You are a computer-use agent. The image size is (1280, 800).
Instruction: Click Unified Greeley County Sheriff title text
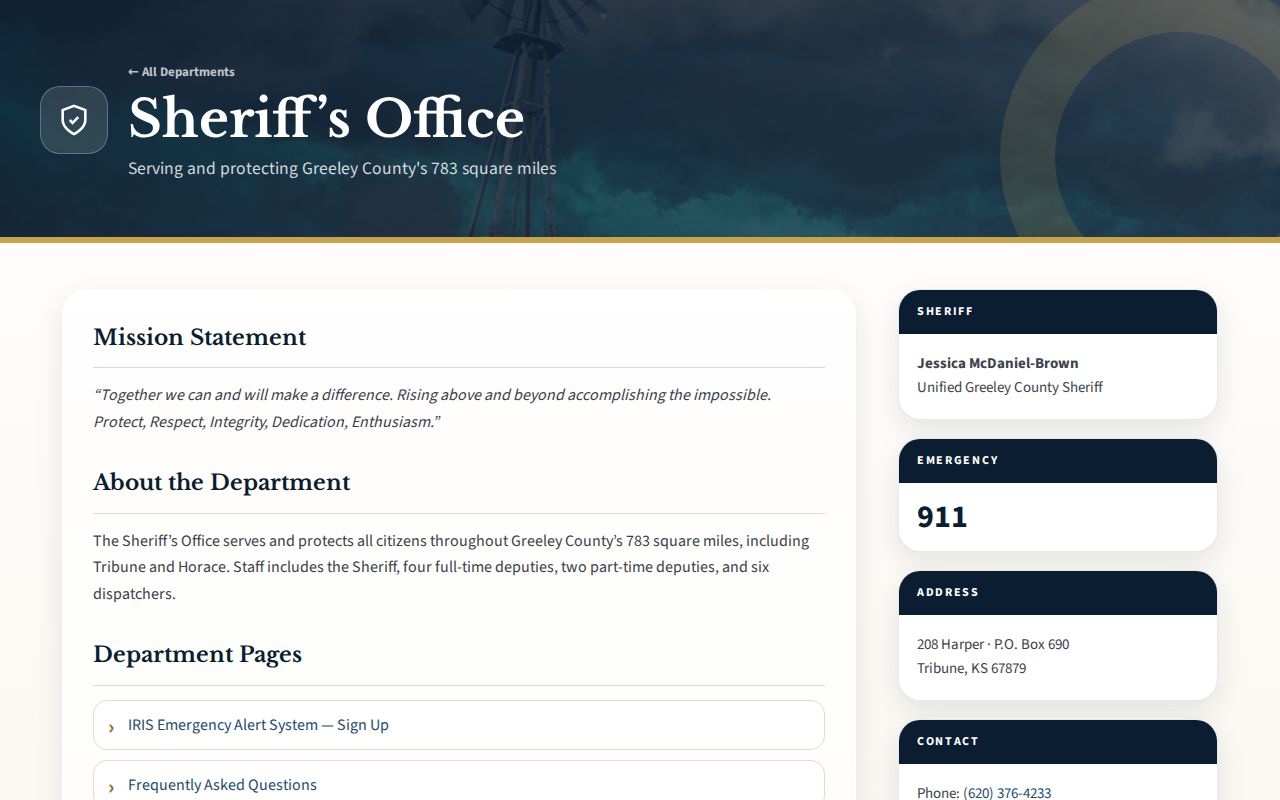point(1010,387)
